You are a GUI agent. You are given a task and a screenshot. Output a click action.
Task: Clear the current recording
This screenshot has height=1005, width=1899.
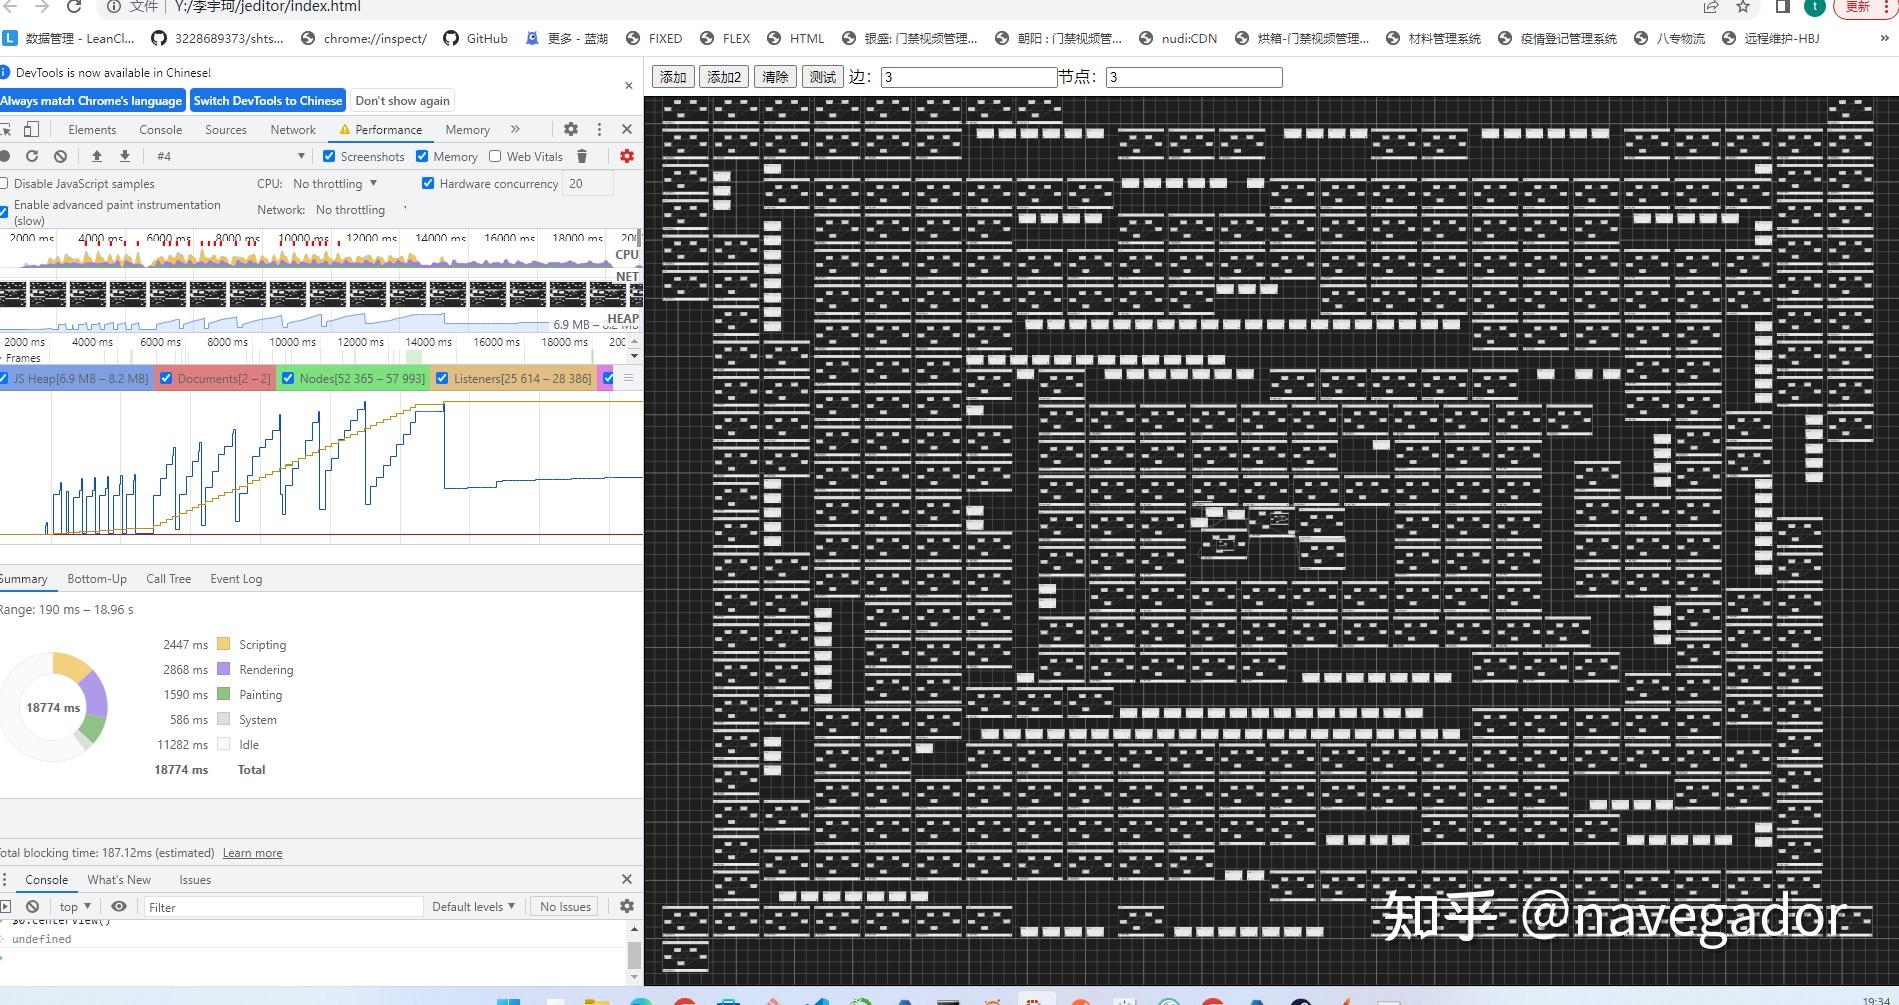click(x=60, y=156)
